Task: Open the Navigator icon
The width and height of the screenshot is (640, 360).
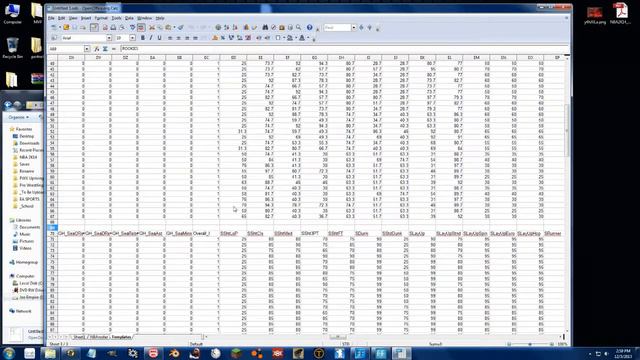Action: (x=273, y=27)
